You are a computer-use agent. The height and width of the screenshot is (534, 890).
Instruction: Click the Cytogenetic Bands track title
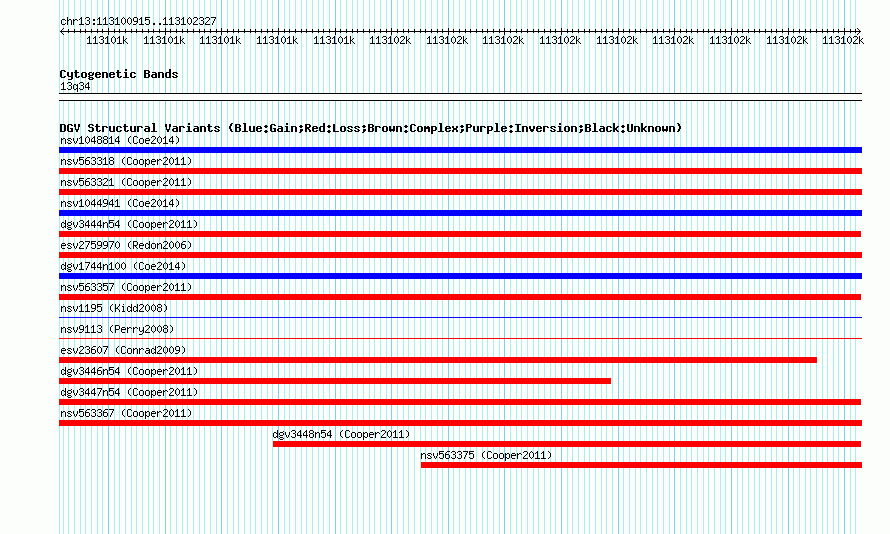click(x=119, y=74)
